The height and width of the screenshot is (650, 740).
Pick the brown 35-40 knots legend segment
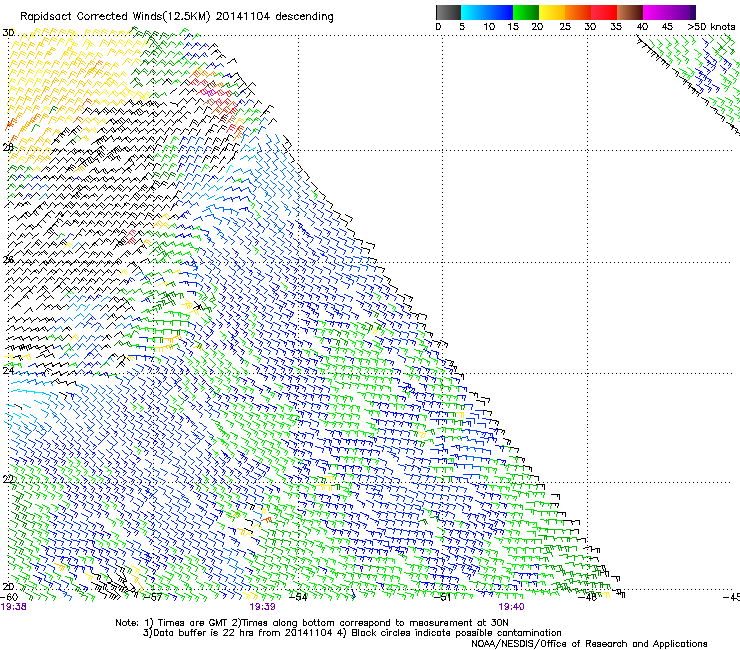coord(630,12)
